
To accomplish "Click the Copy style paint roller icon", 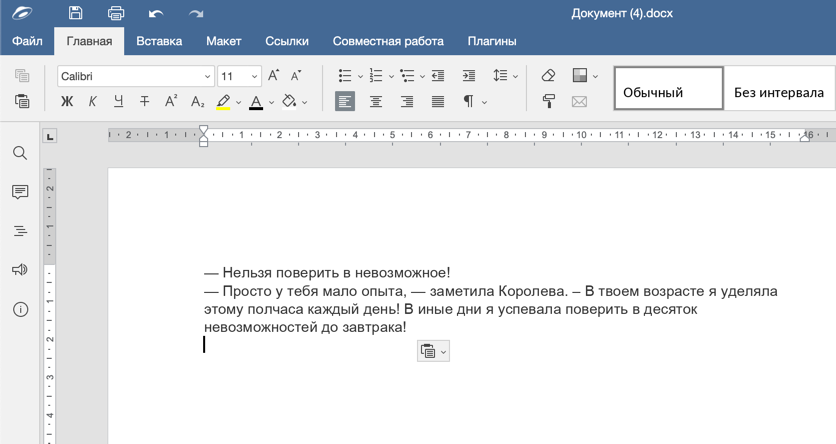I will (x=548, y=101).
